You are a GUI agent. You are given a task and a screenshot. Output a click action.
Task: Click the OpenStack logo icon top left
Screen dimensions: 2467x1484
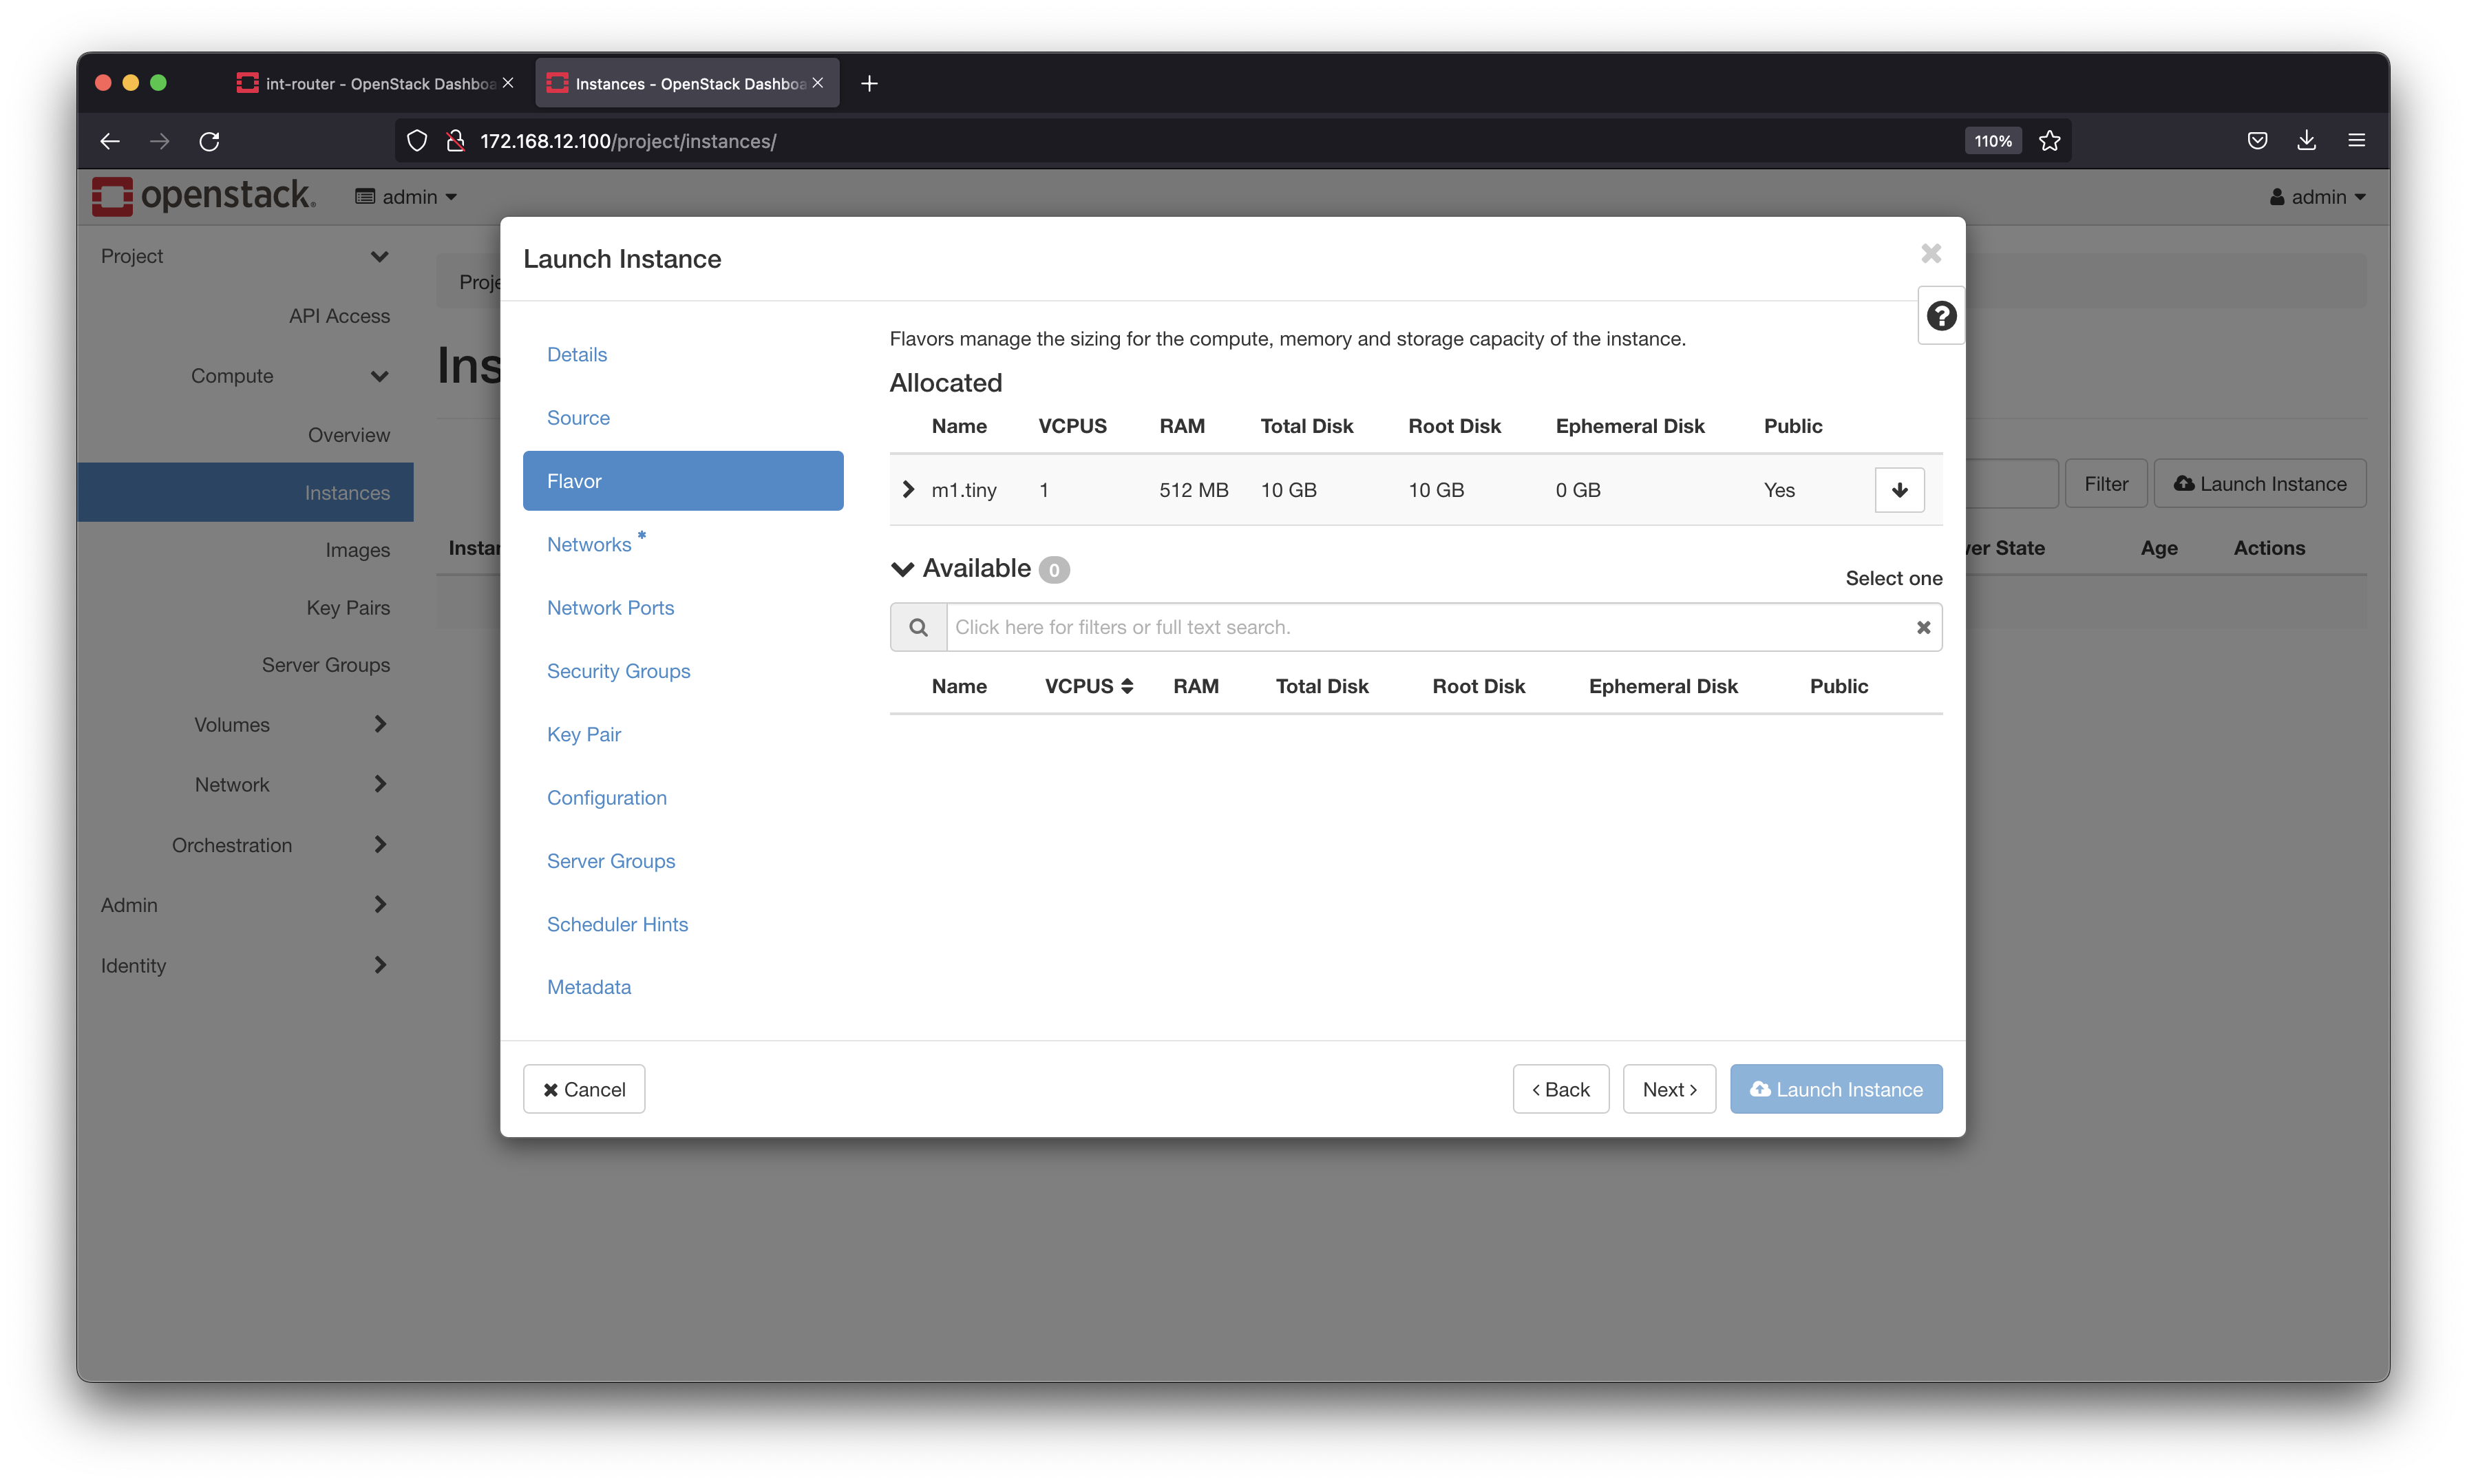[x=111, y=195]
